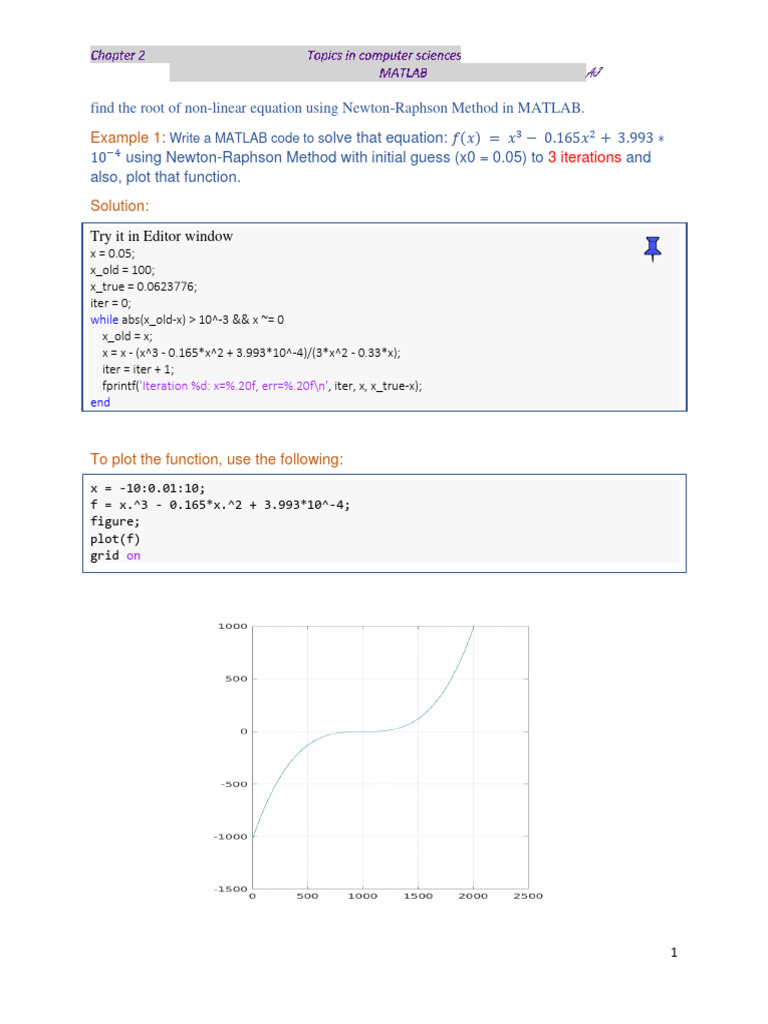Click the "Chapter 2" header text
This screenshot has width=768, height=1024.
click(118, 56)
